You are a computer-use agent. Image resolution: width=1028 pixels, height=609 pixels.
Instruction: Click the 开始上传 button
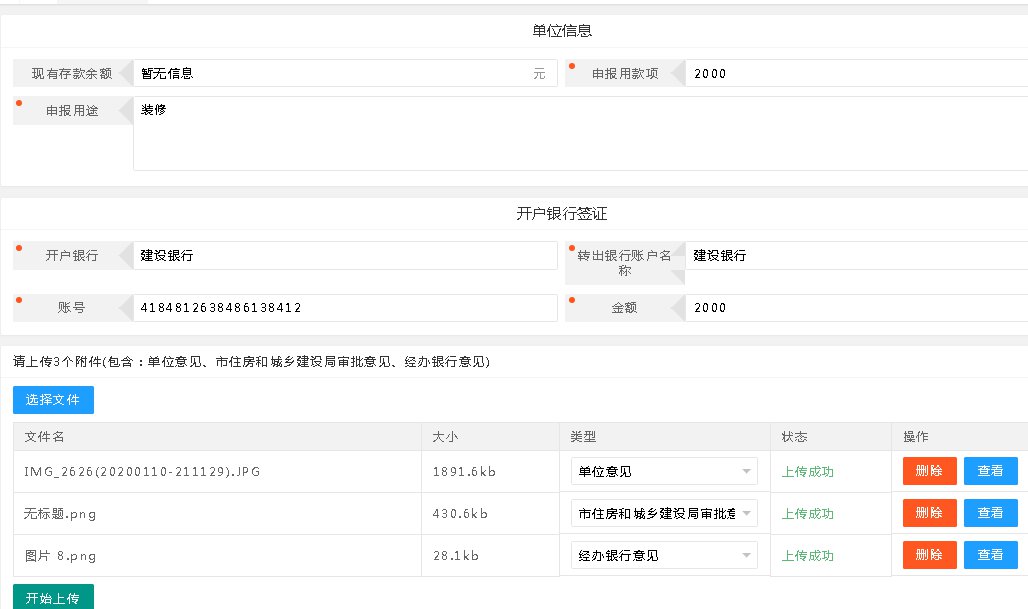(x=53, y=597)
